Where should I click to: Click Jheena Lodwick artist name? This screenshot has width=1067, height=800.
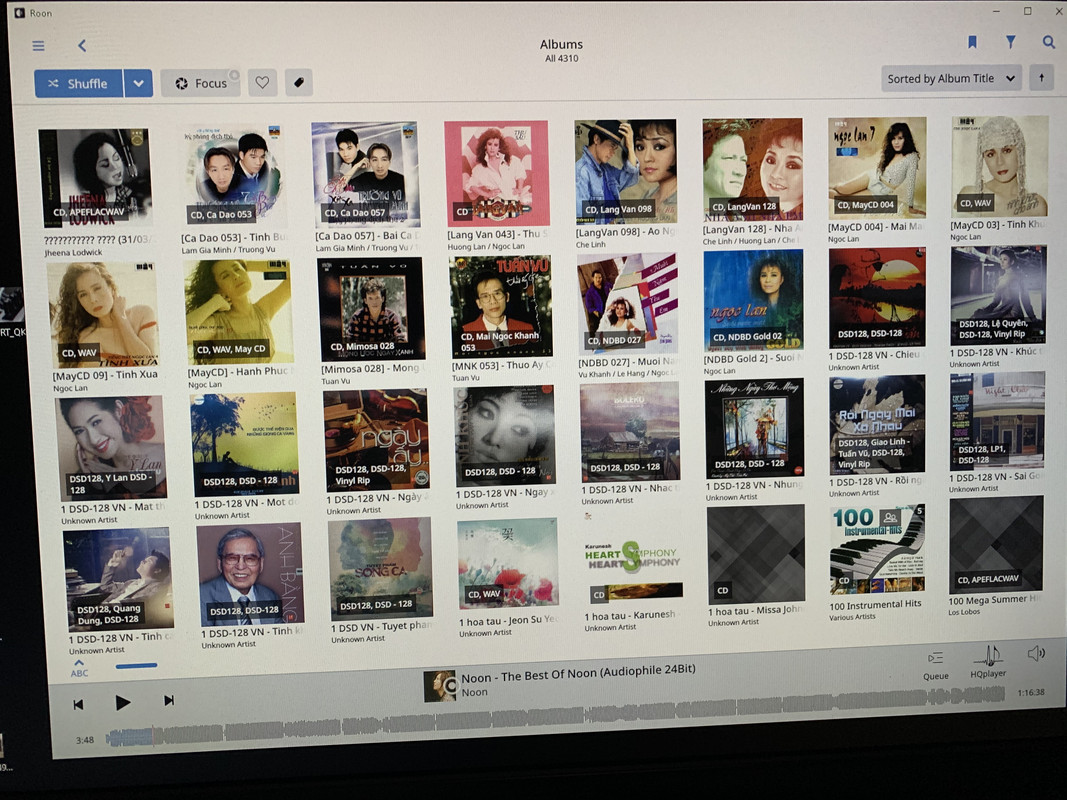click(x=73, y=252)
